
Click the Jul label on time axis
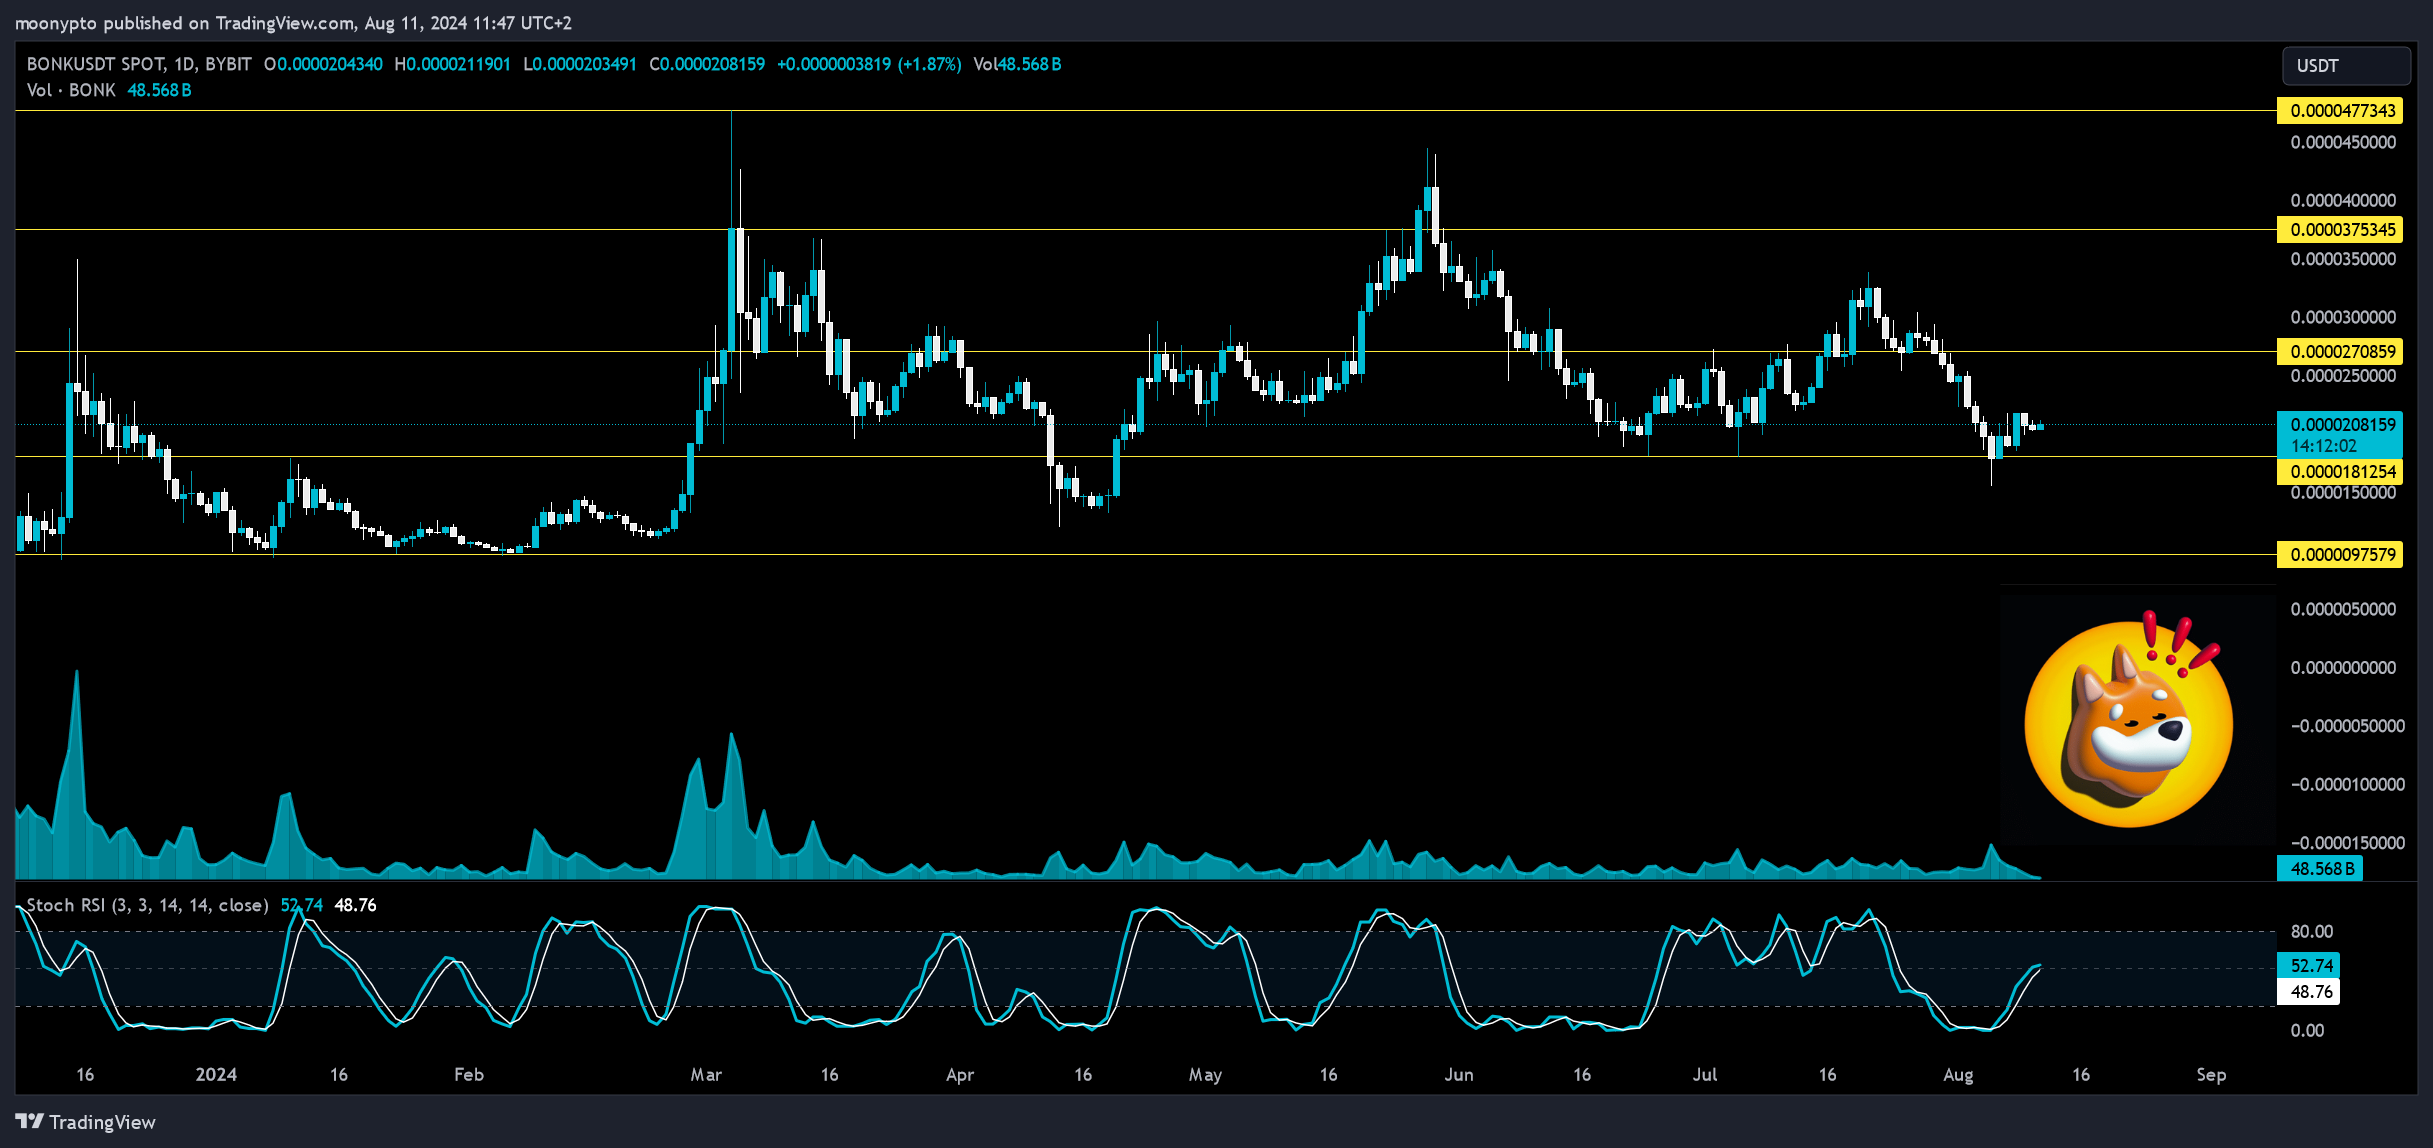1705,1075
